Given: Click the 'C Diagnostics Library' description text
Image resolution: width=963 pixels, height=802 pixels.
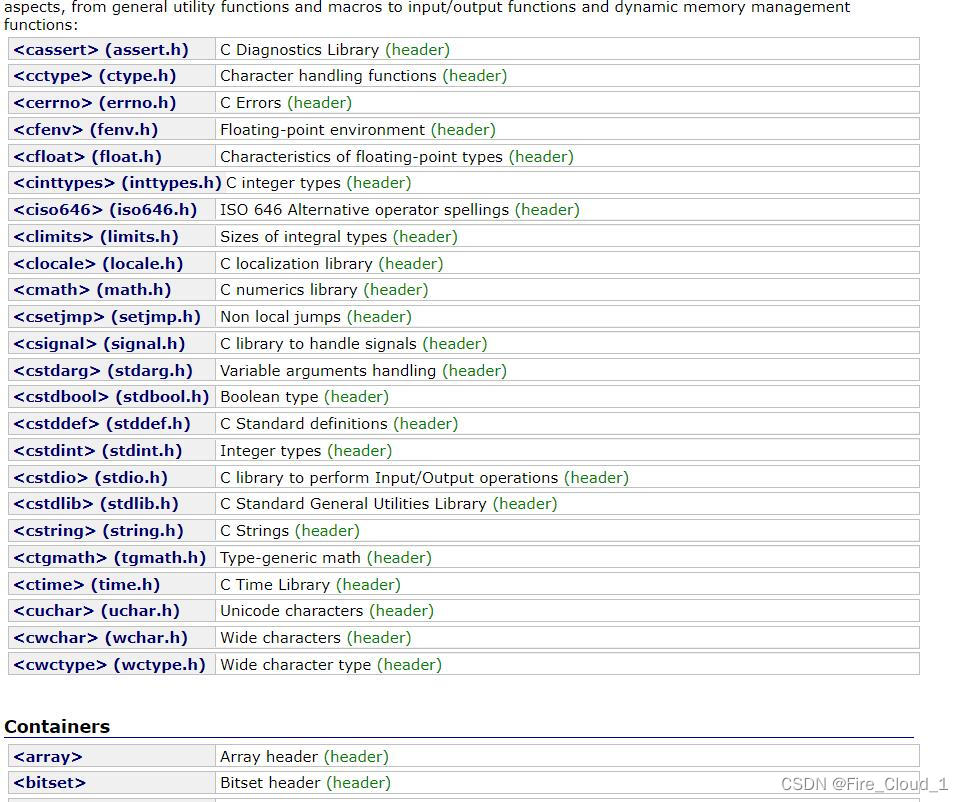Looking at the screenshot, I should [x=300, y=50].
